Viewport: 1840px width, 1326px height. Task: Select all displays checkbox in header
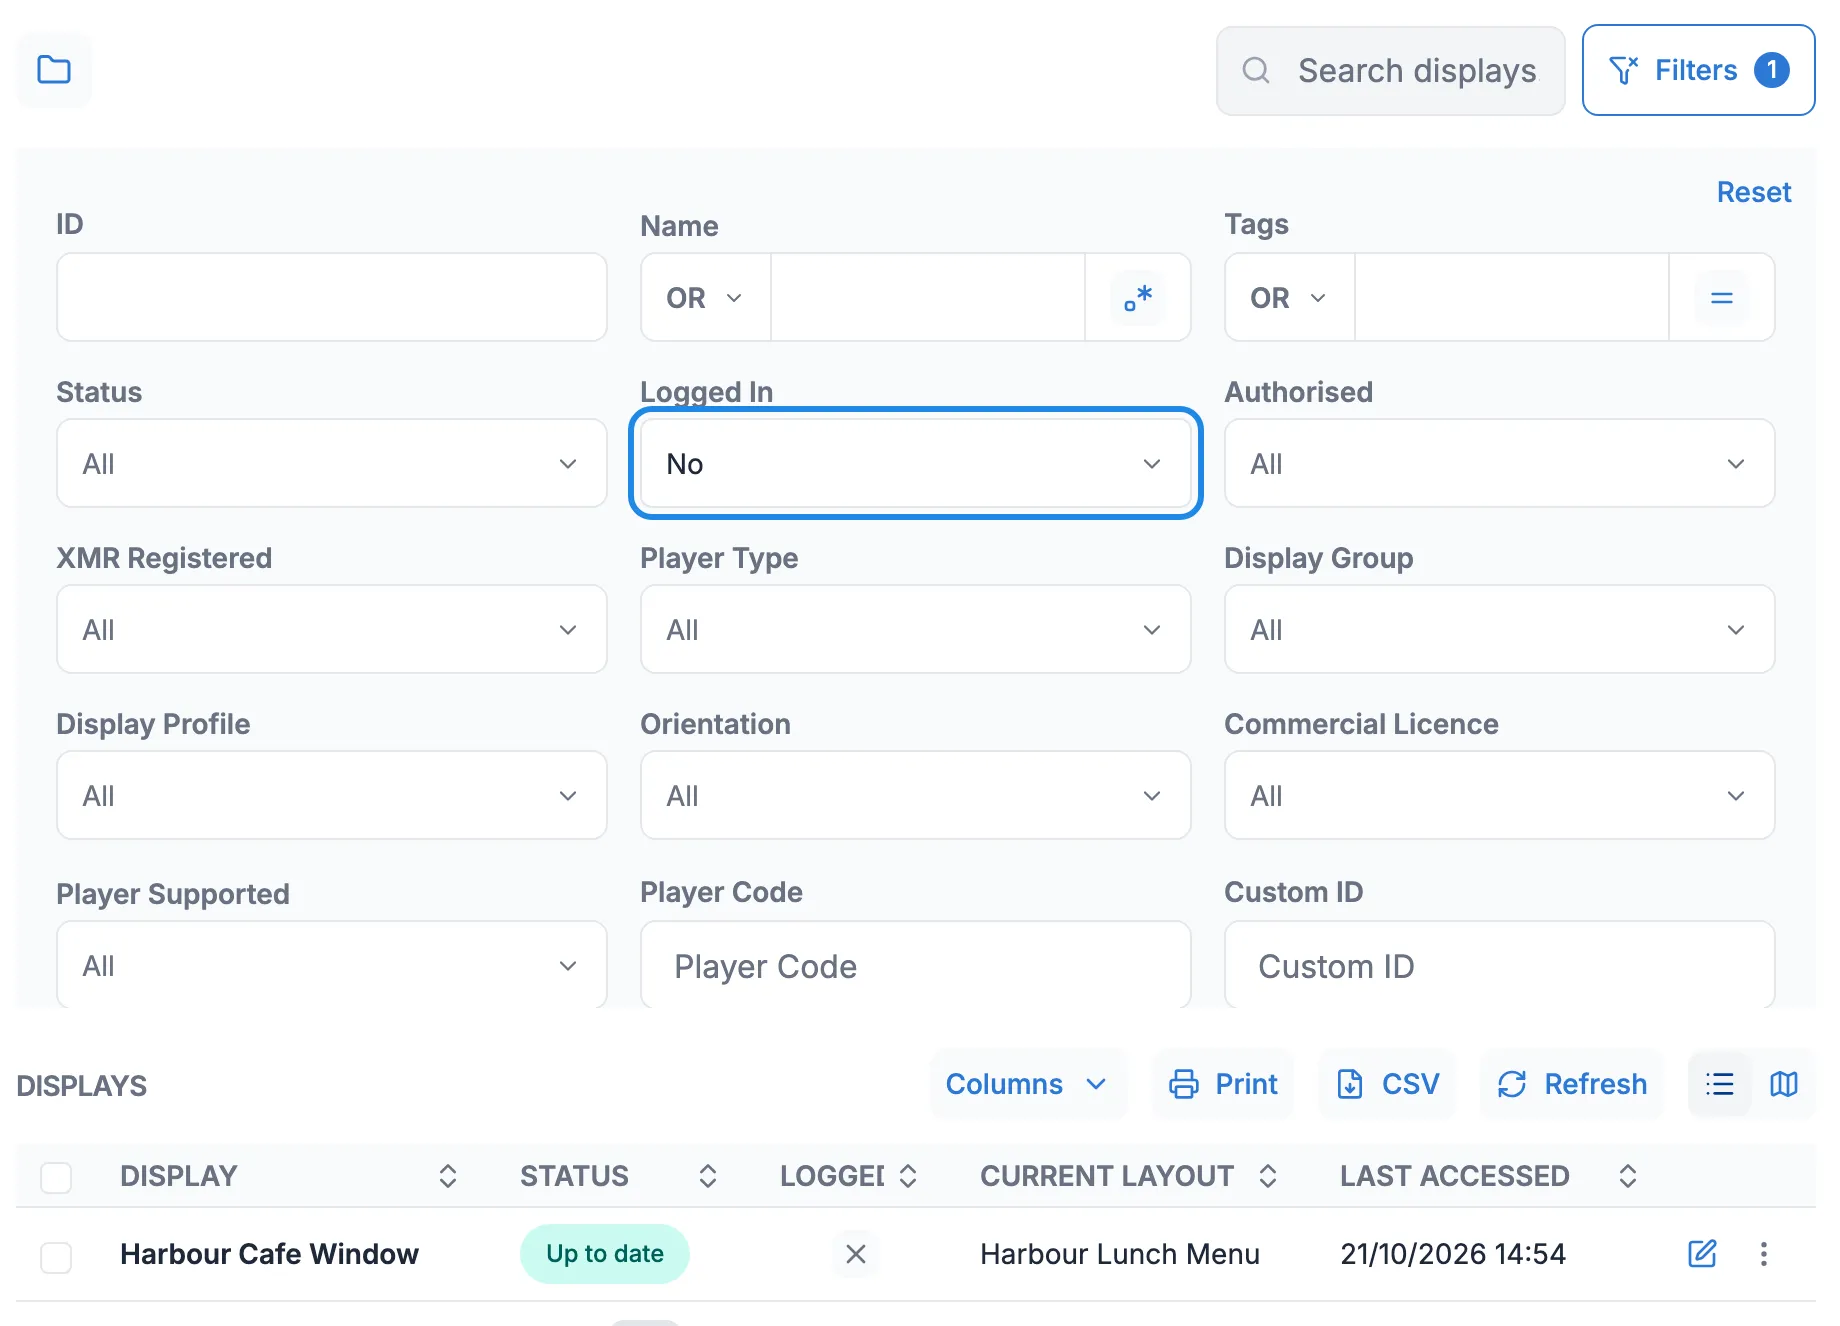point(56,1177)
